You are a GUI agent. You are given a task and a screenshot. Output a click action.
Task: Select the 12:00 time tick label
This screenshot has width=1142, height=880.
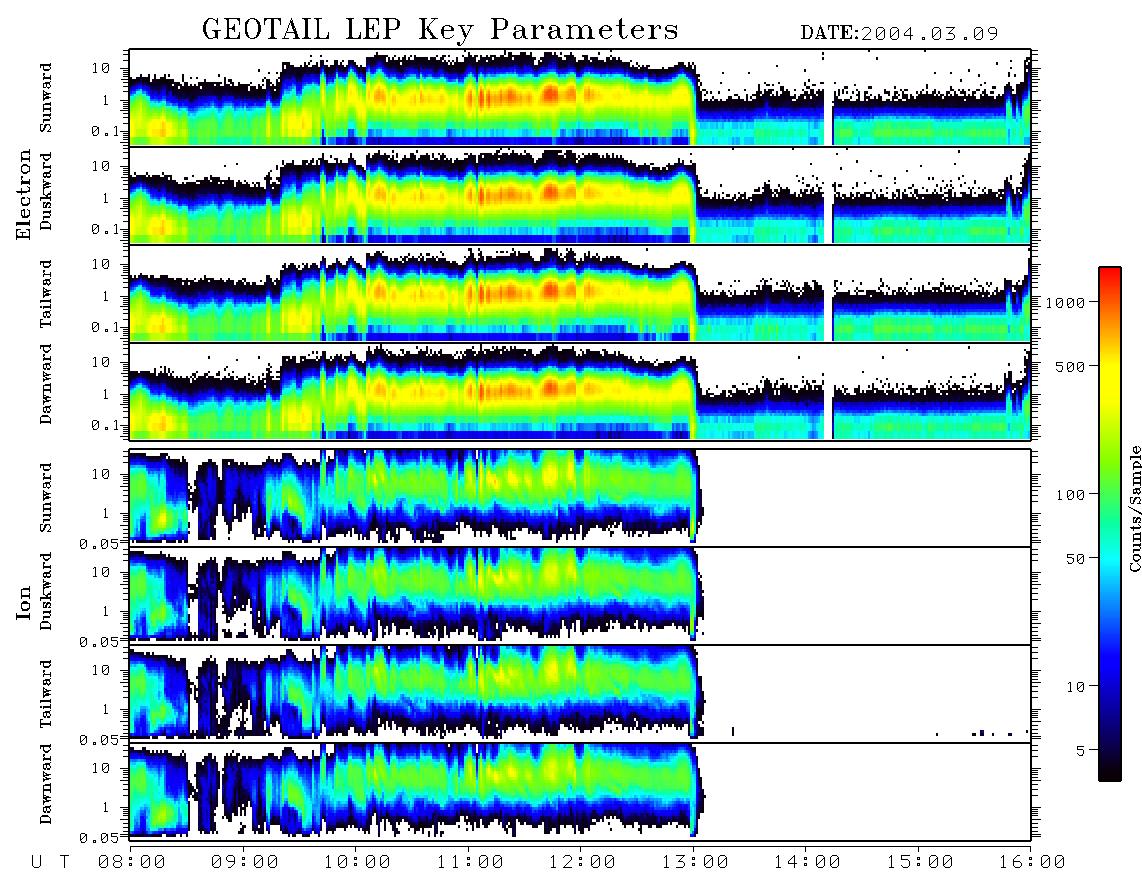click(582, 862)
